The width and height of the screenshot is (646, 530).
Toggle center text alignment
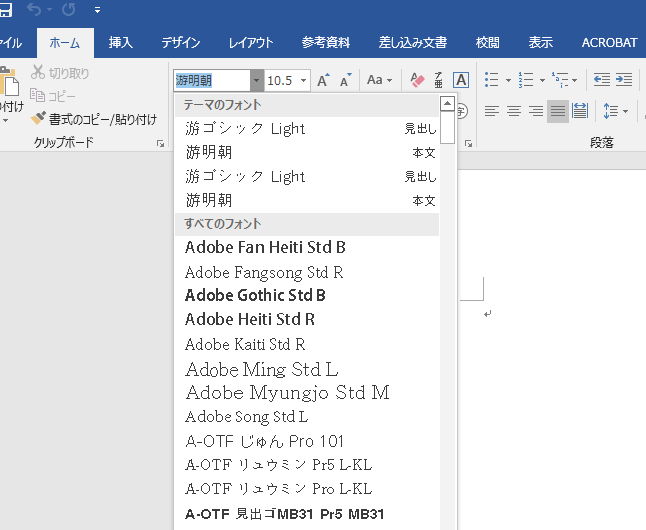514,111
